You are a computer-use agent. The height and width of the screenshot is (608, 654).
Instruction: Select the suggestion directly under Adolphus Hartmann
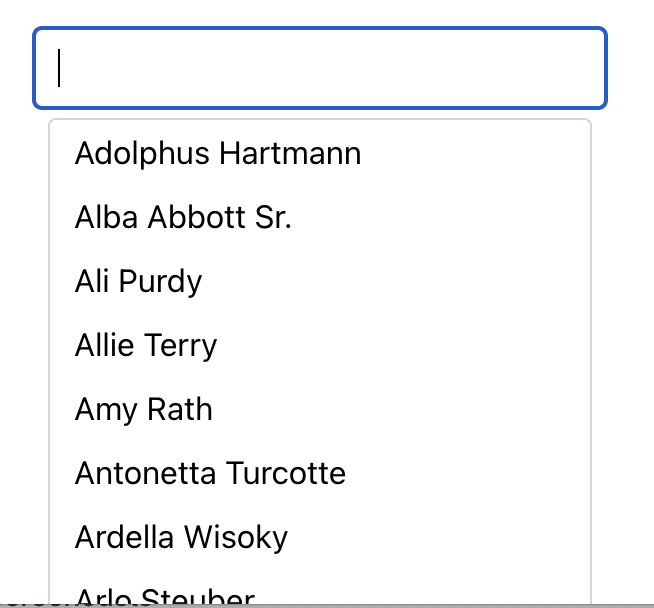[x=183, y=218]
